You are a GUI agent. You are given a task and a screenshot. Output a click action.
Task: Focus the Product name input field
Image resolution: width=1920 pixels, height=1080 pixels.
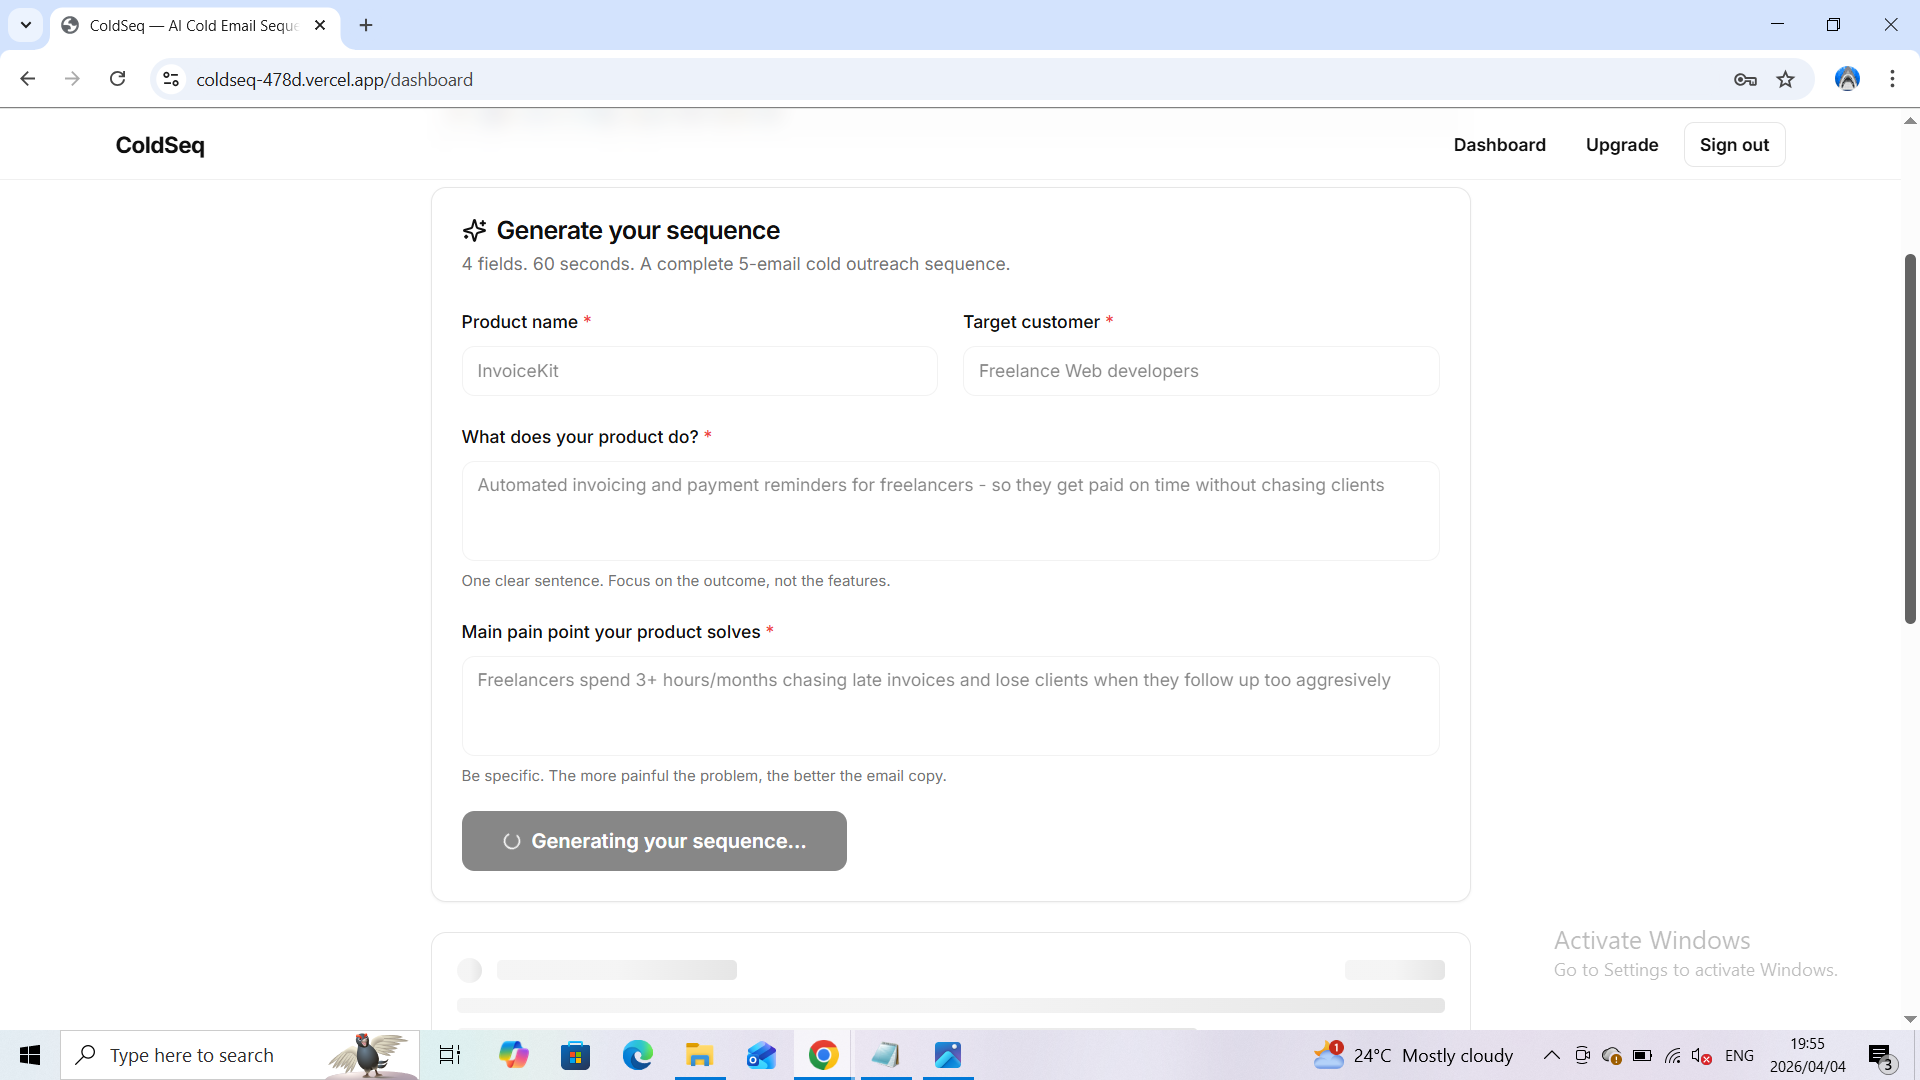click(x=699, y=371)
